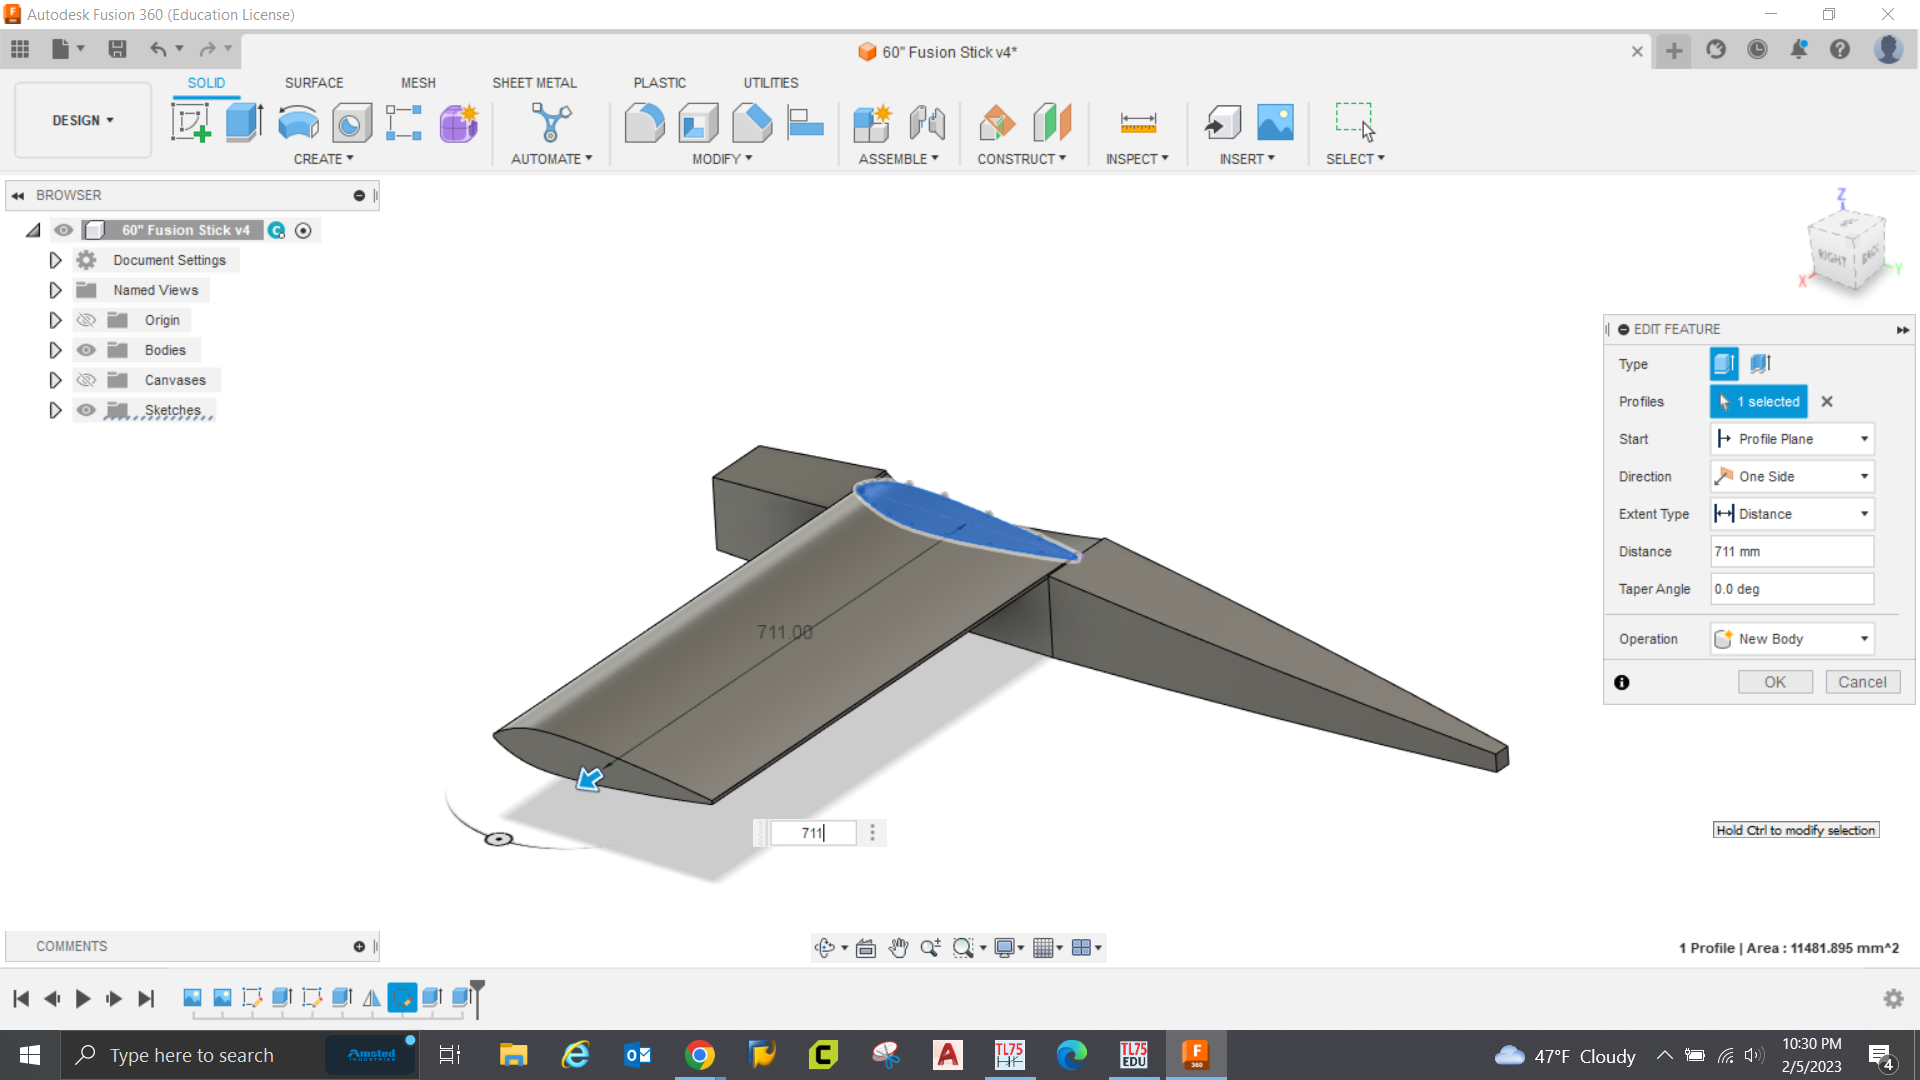Select the Revolve tool

297,121
